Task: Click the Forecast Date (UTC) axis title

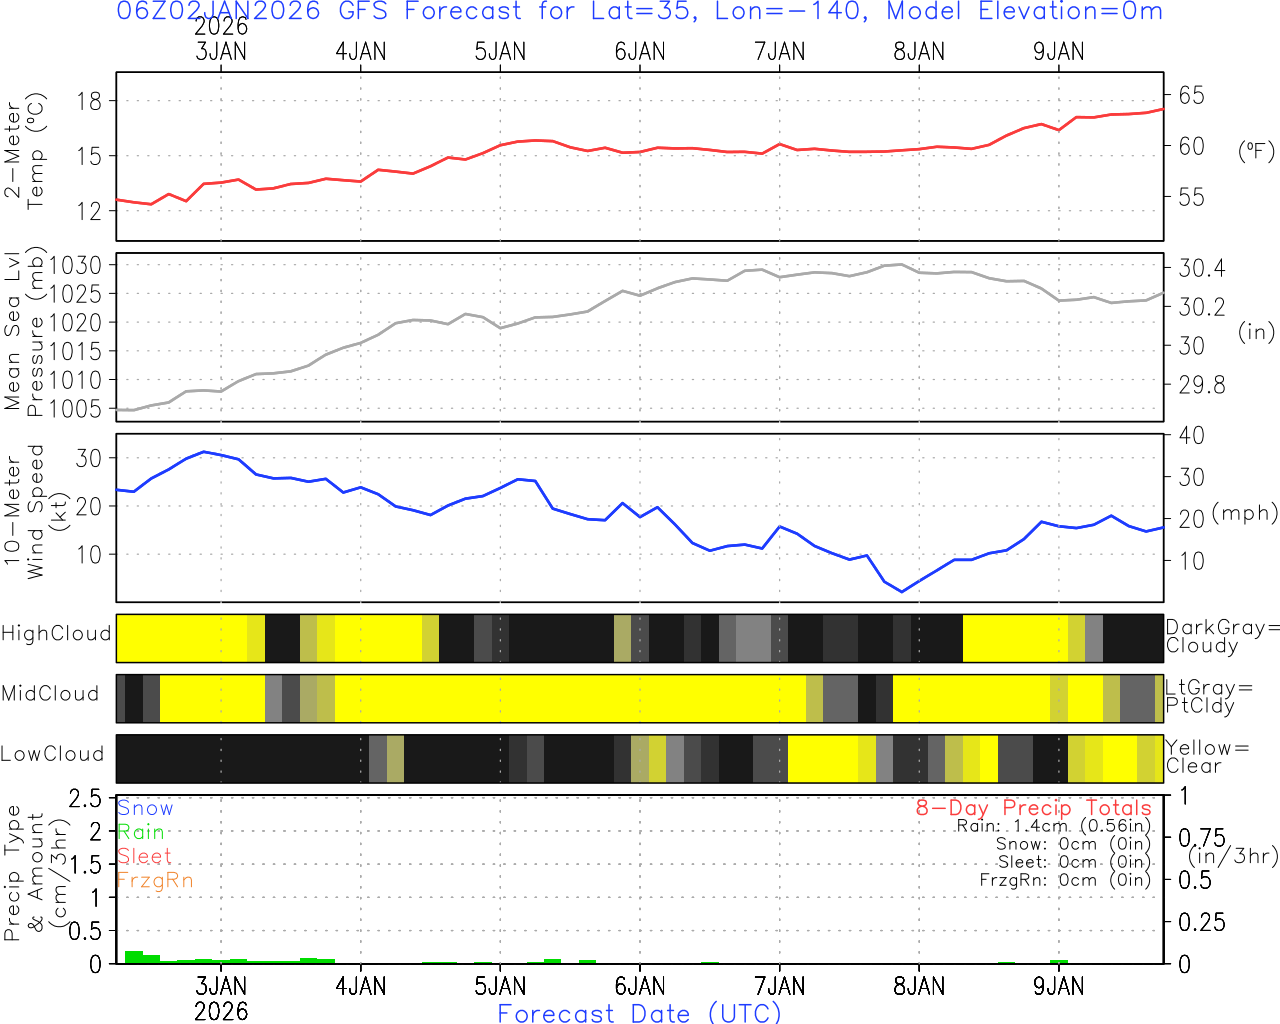Action: coord(640,1013)
